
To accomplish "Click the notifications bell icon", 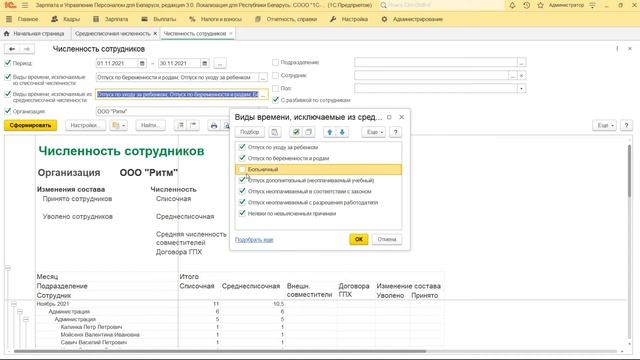I will [512, 5].
